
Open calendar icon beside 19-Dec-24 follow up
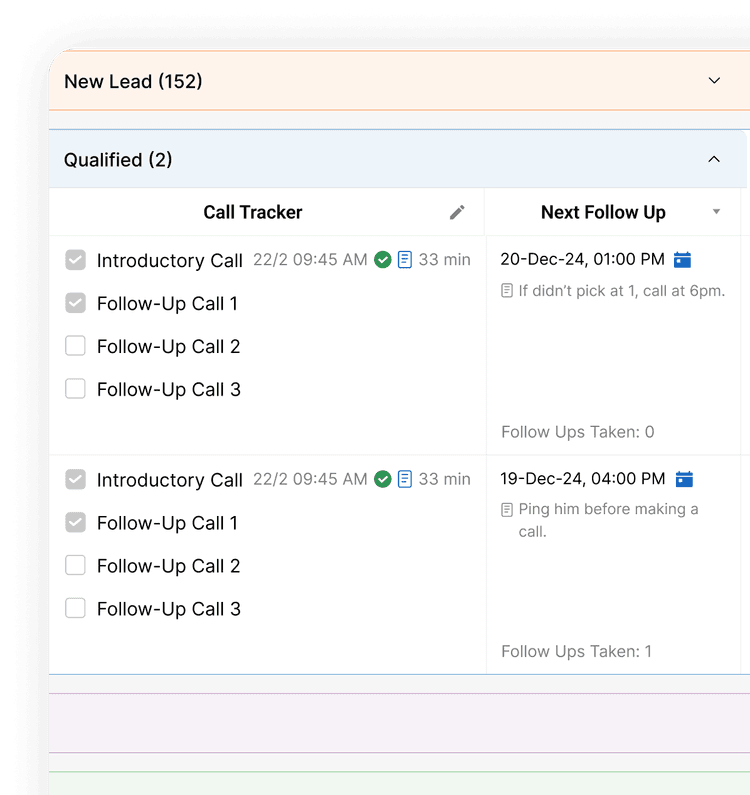[x=684, y=479]
